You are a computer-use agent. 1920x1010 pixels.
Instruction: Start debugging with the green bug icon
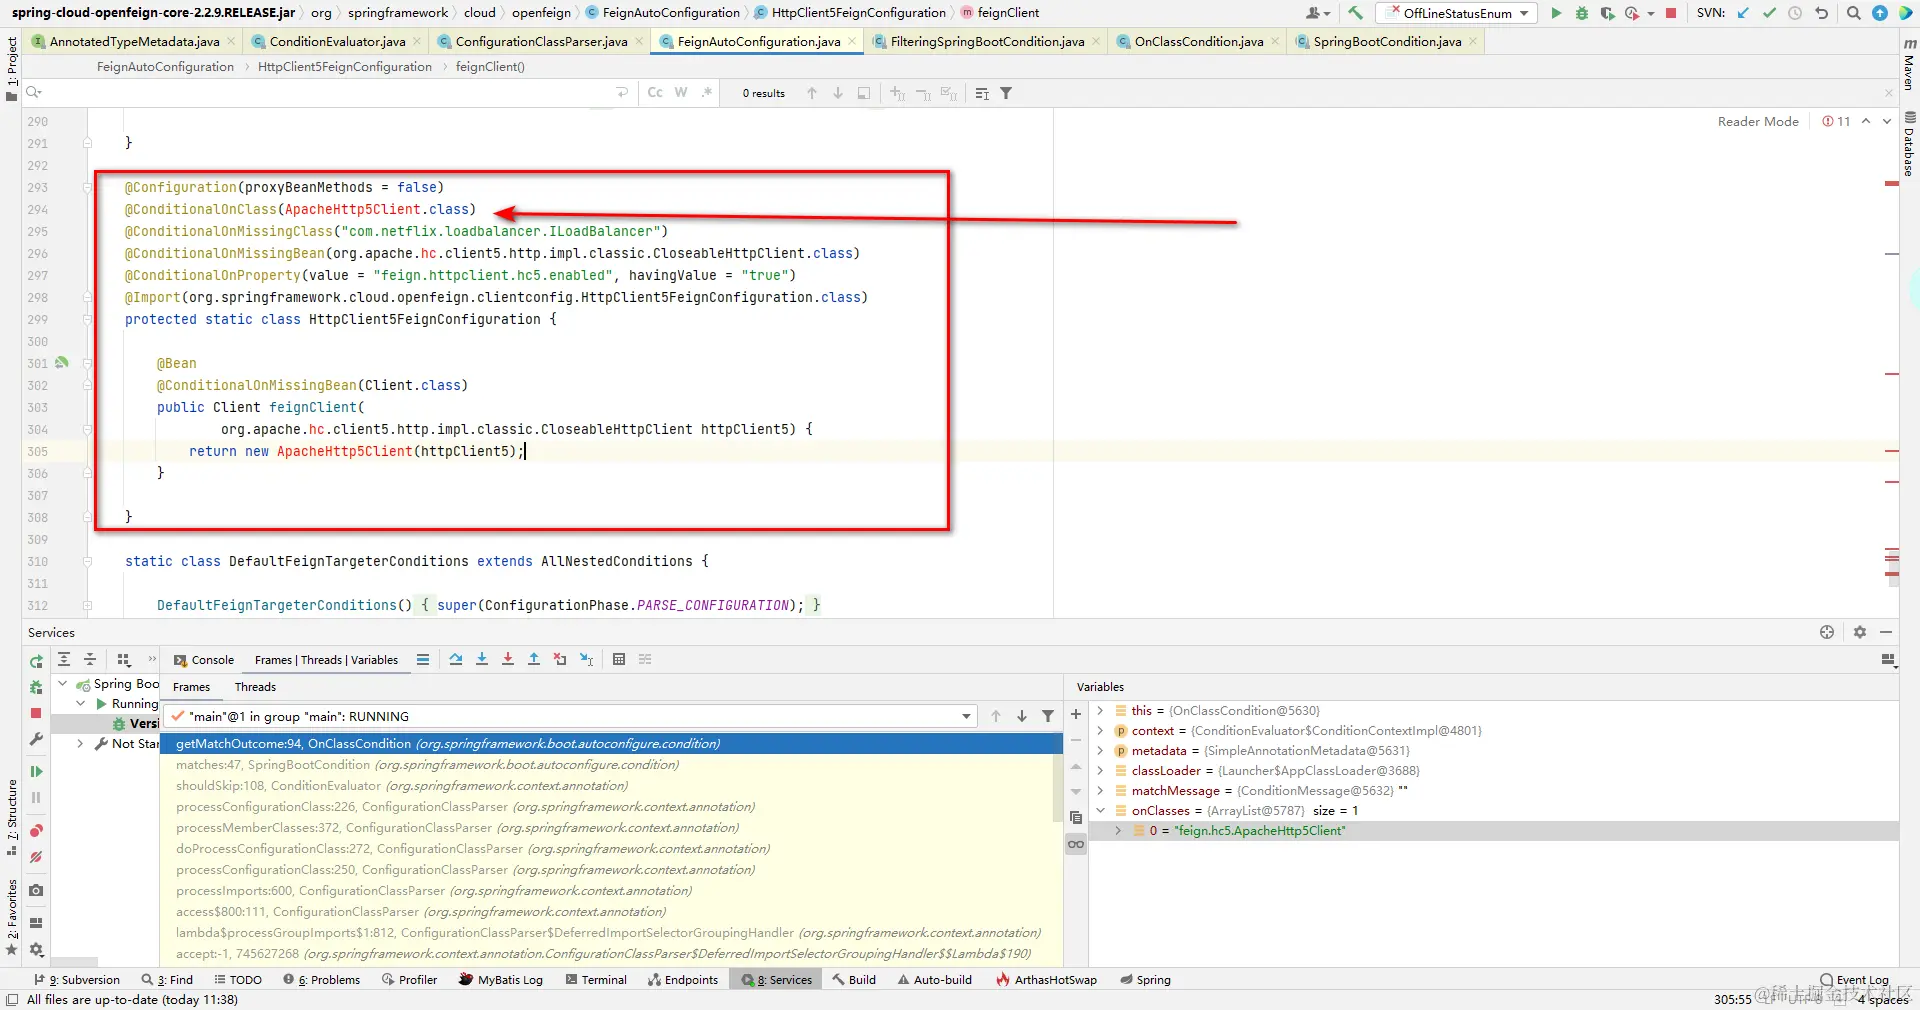tap(1582, 13)
